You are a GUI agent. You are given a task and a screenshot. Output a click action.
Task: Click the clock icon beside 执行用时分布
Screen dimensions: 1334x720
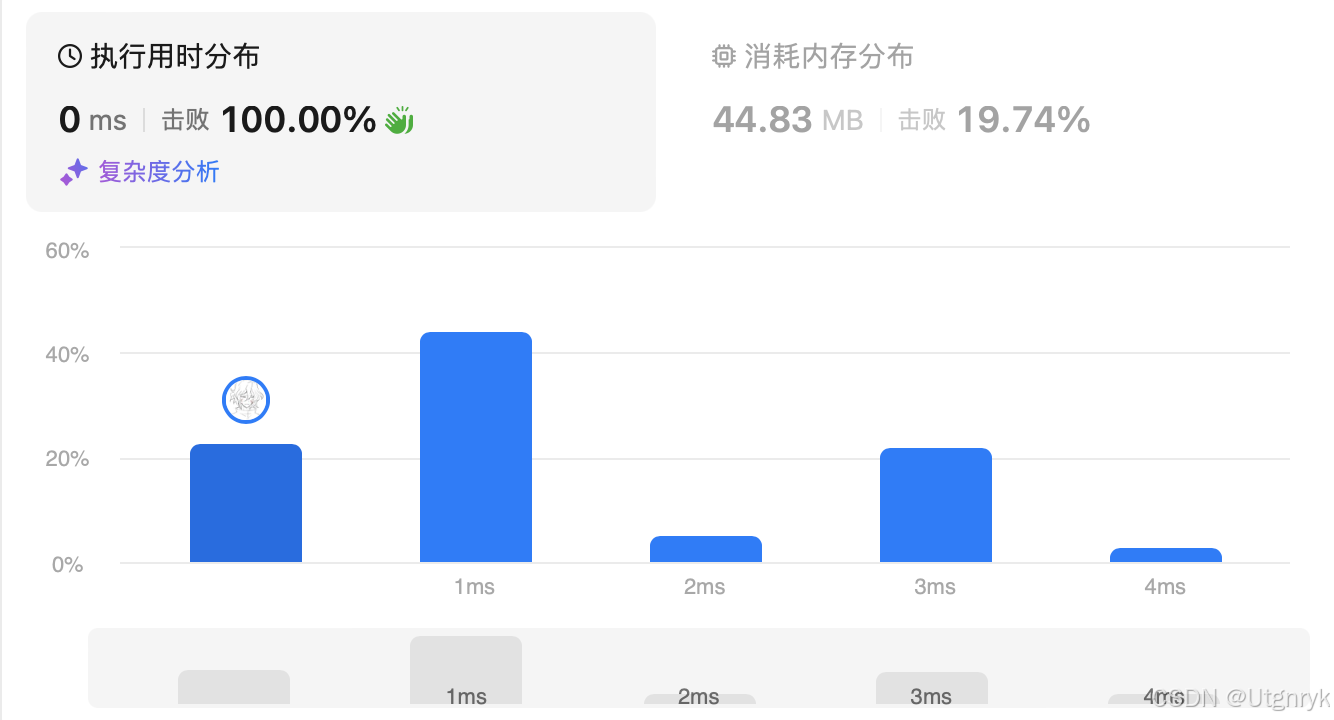[x=70, y=57]
